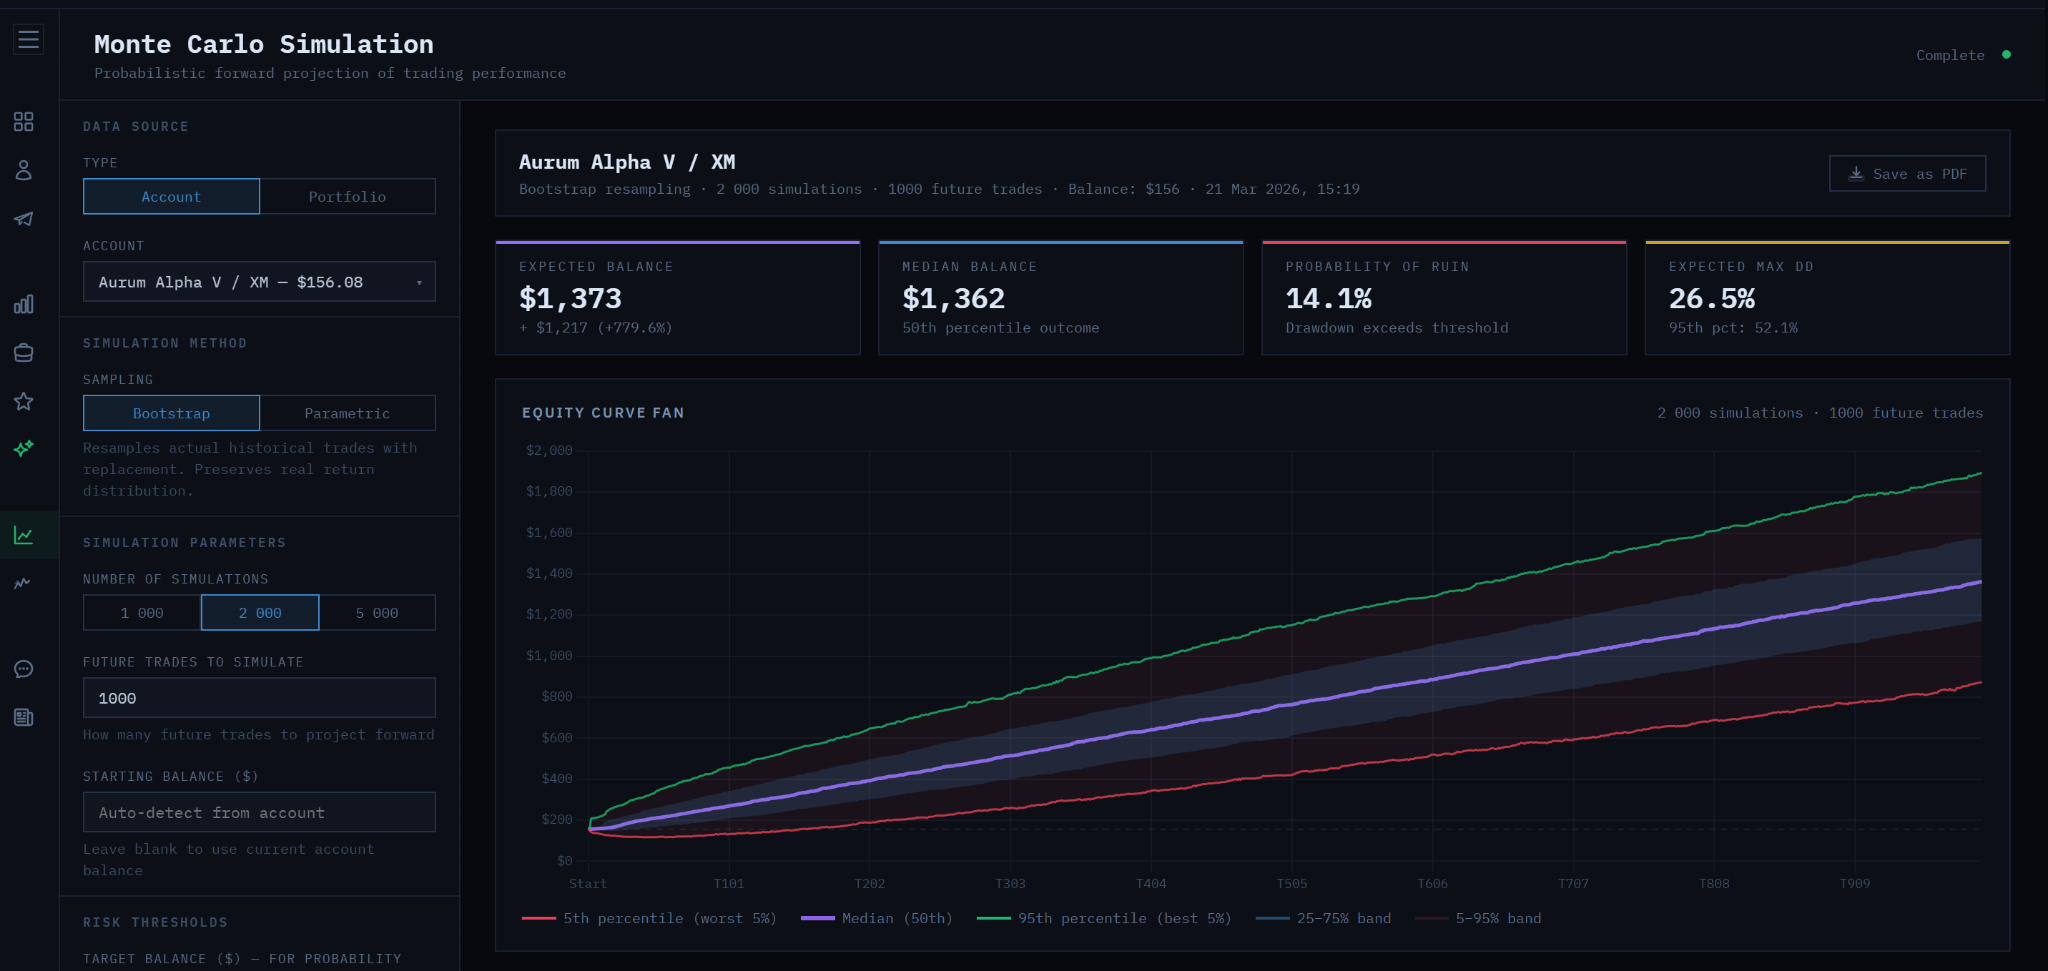Screen dimensions: 2048x971
Task: Open the star favorites icon
Action: (24, 401)
